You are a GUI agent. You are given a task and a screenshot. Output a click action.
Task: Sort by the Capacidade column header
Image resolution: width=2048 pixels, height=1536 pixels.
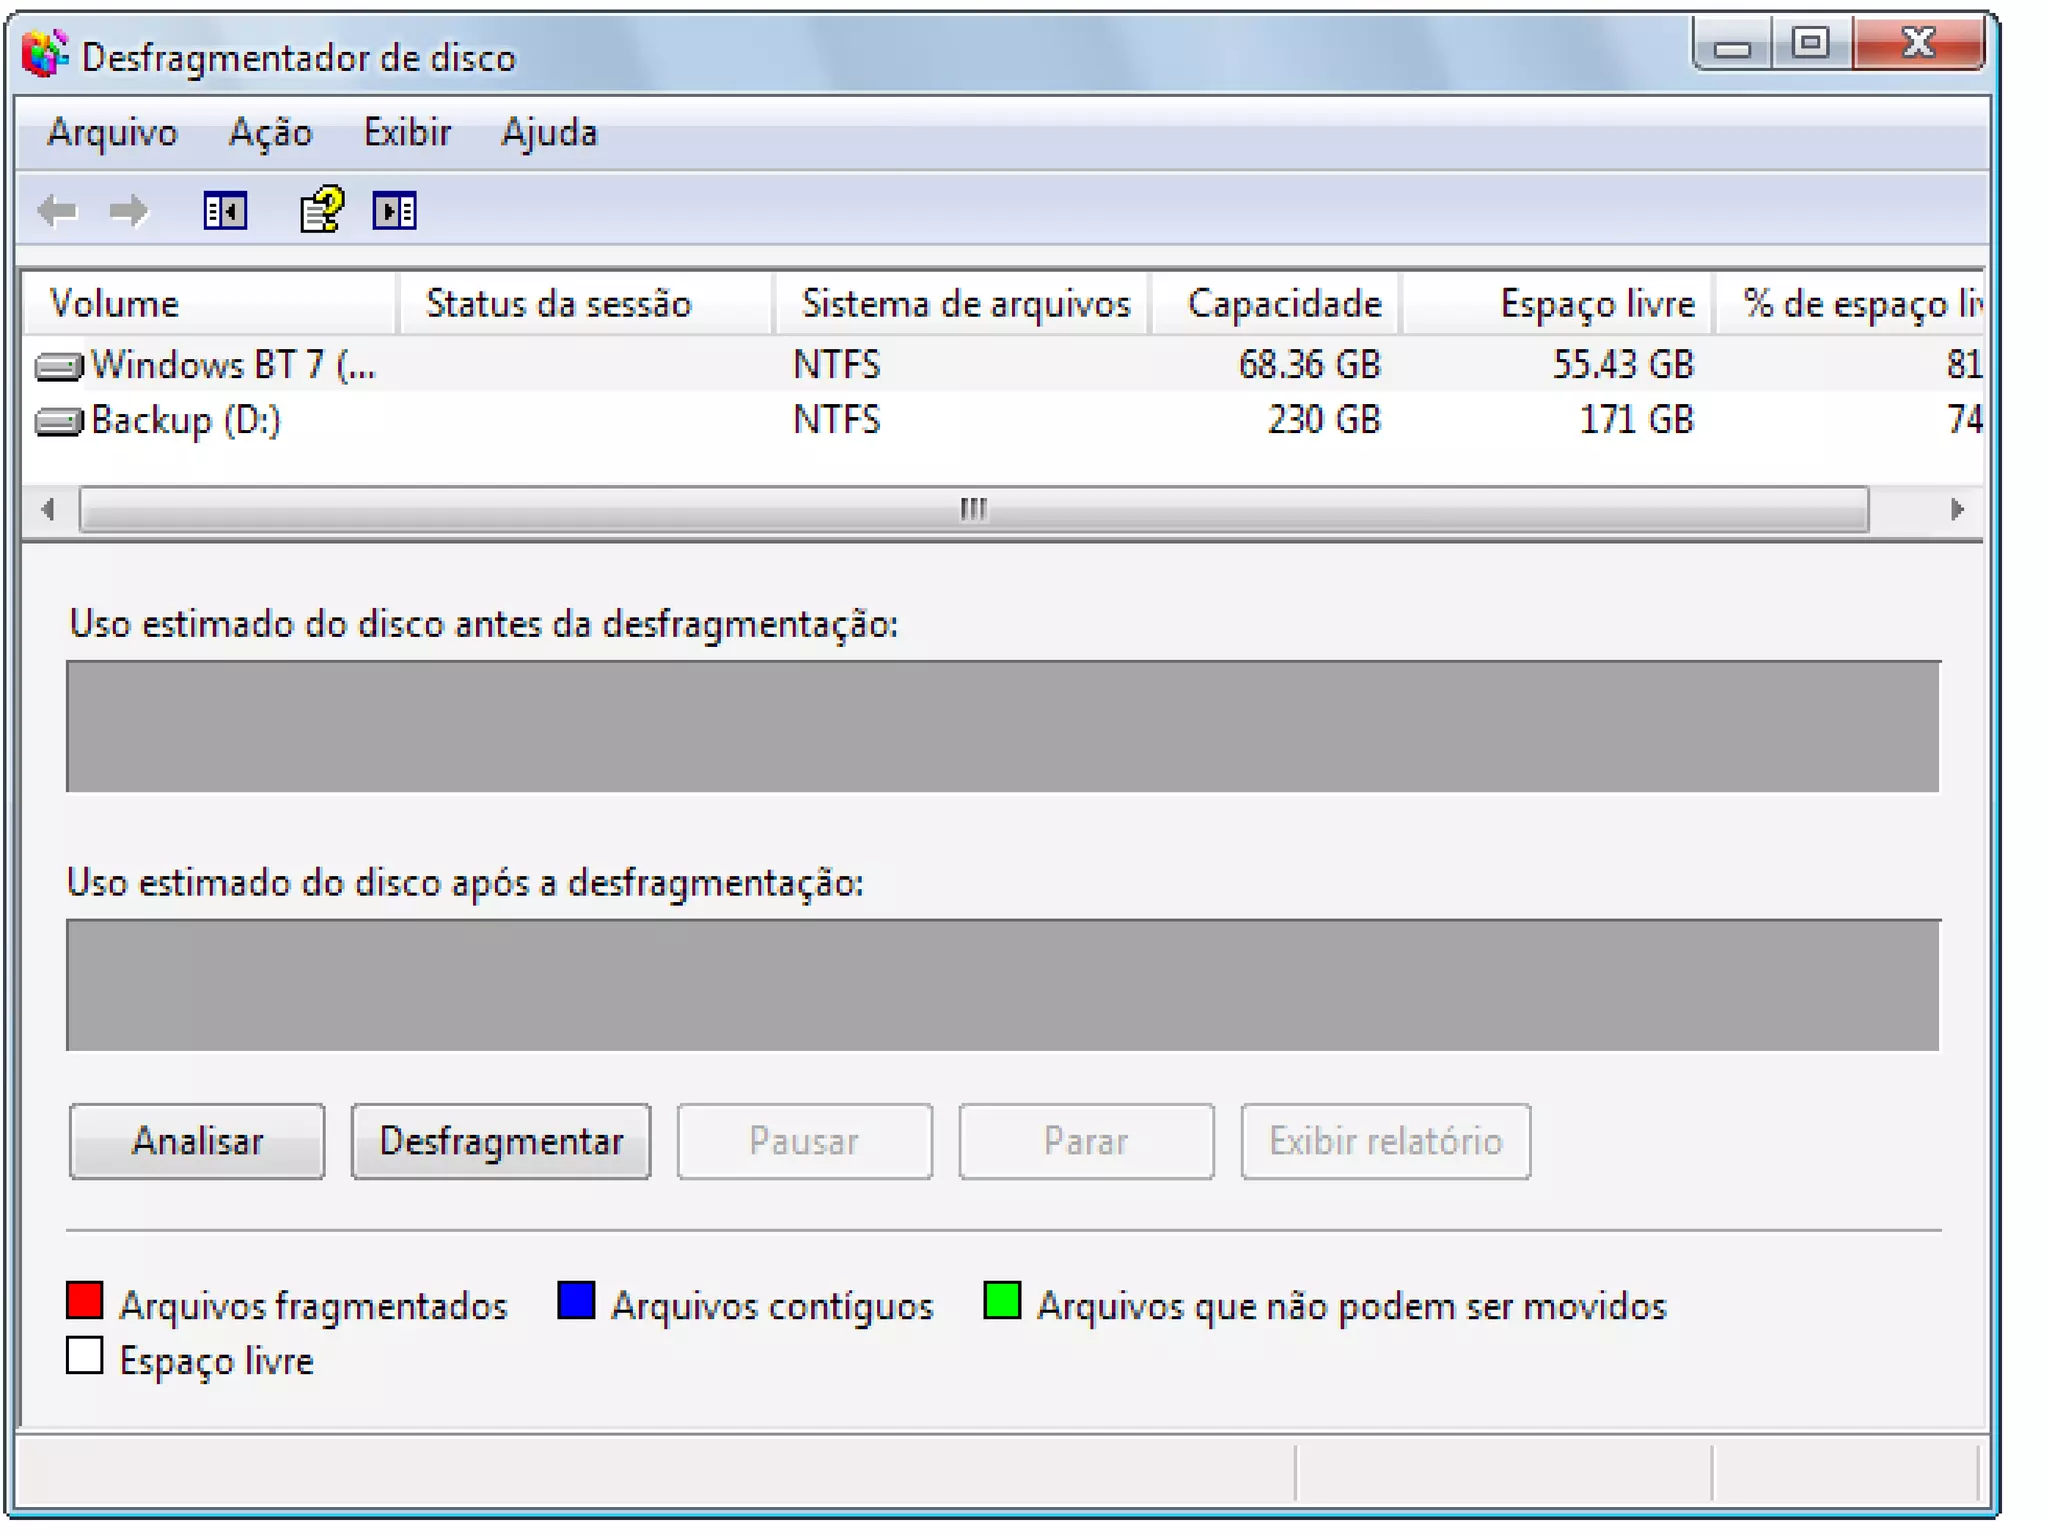[x=1283, y=303]
